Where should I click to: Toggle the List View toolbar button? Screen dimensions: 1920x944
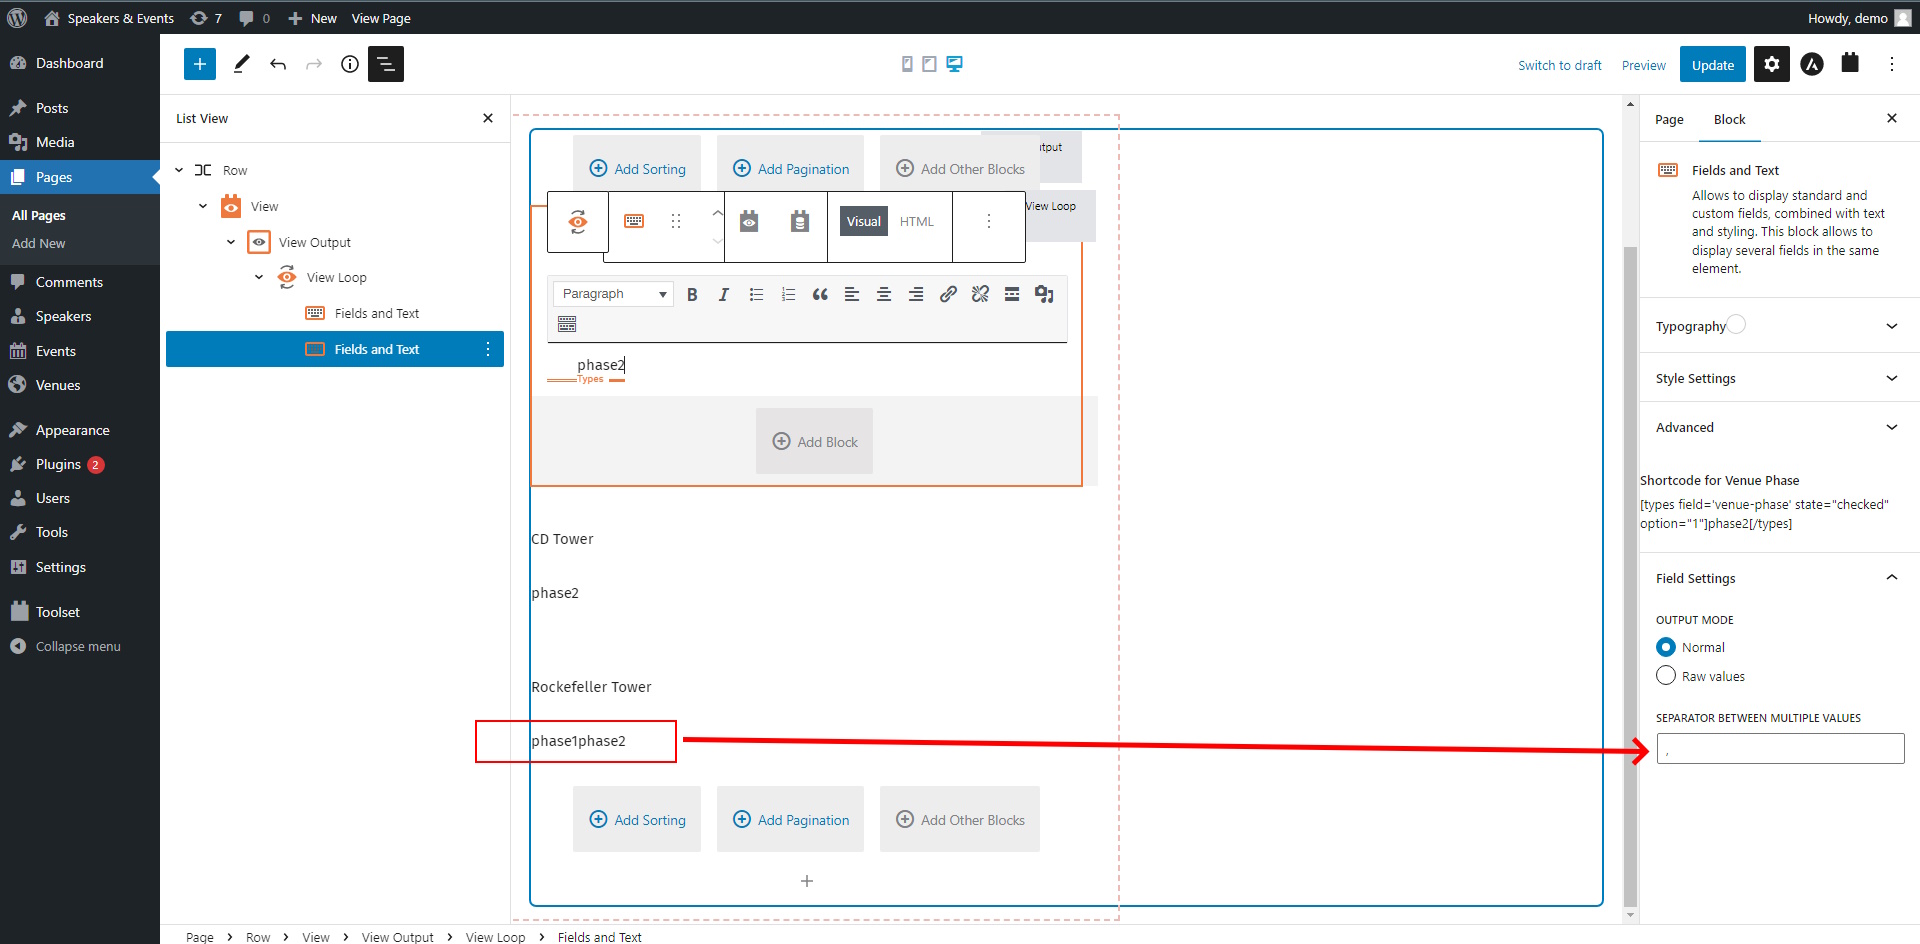pos(386,64)
